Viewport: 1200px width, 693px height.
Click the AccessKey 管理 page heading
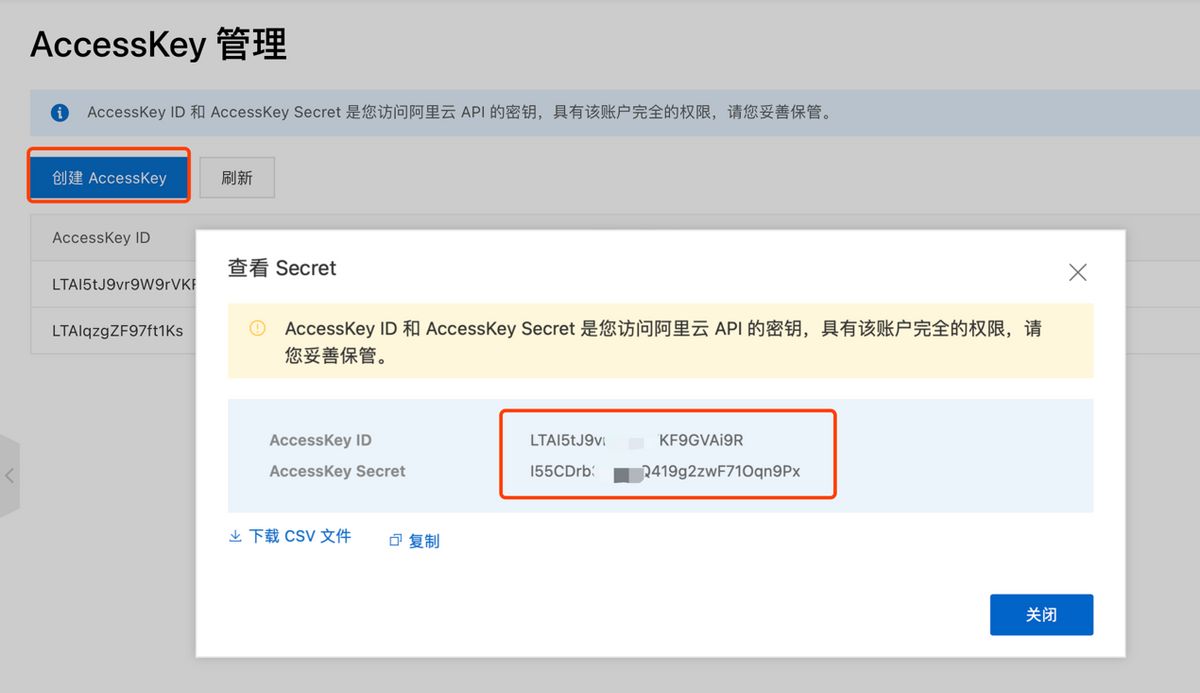[158, 45]
